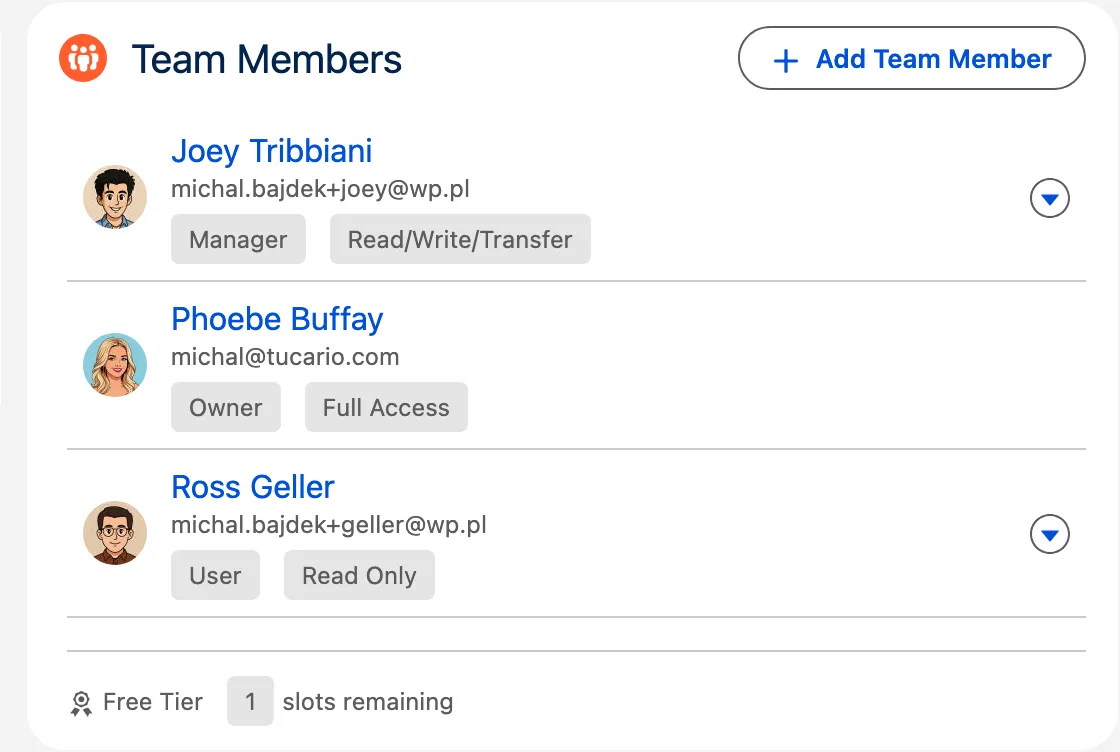Click Ross Geller's avatar picture
The image size is (1120, 752).
pos(115,533)
